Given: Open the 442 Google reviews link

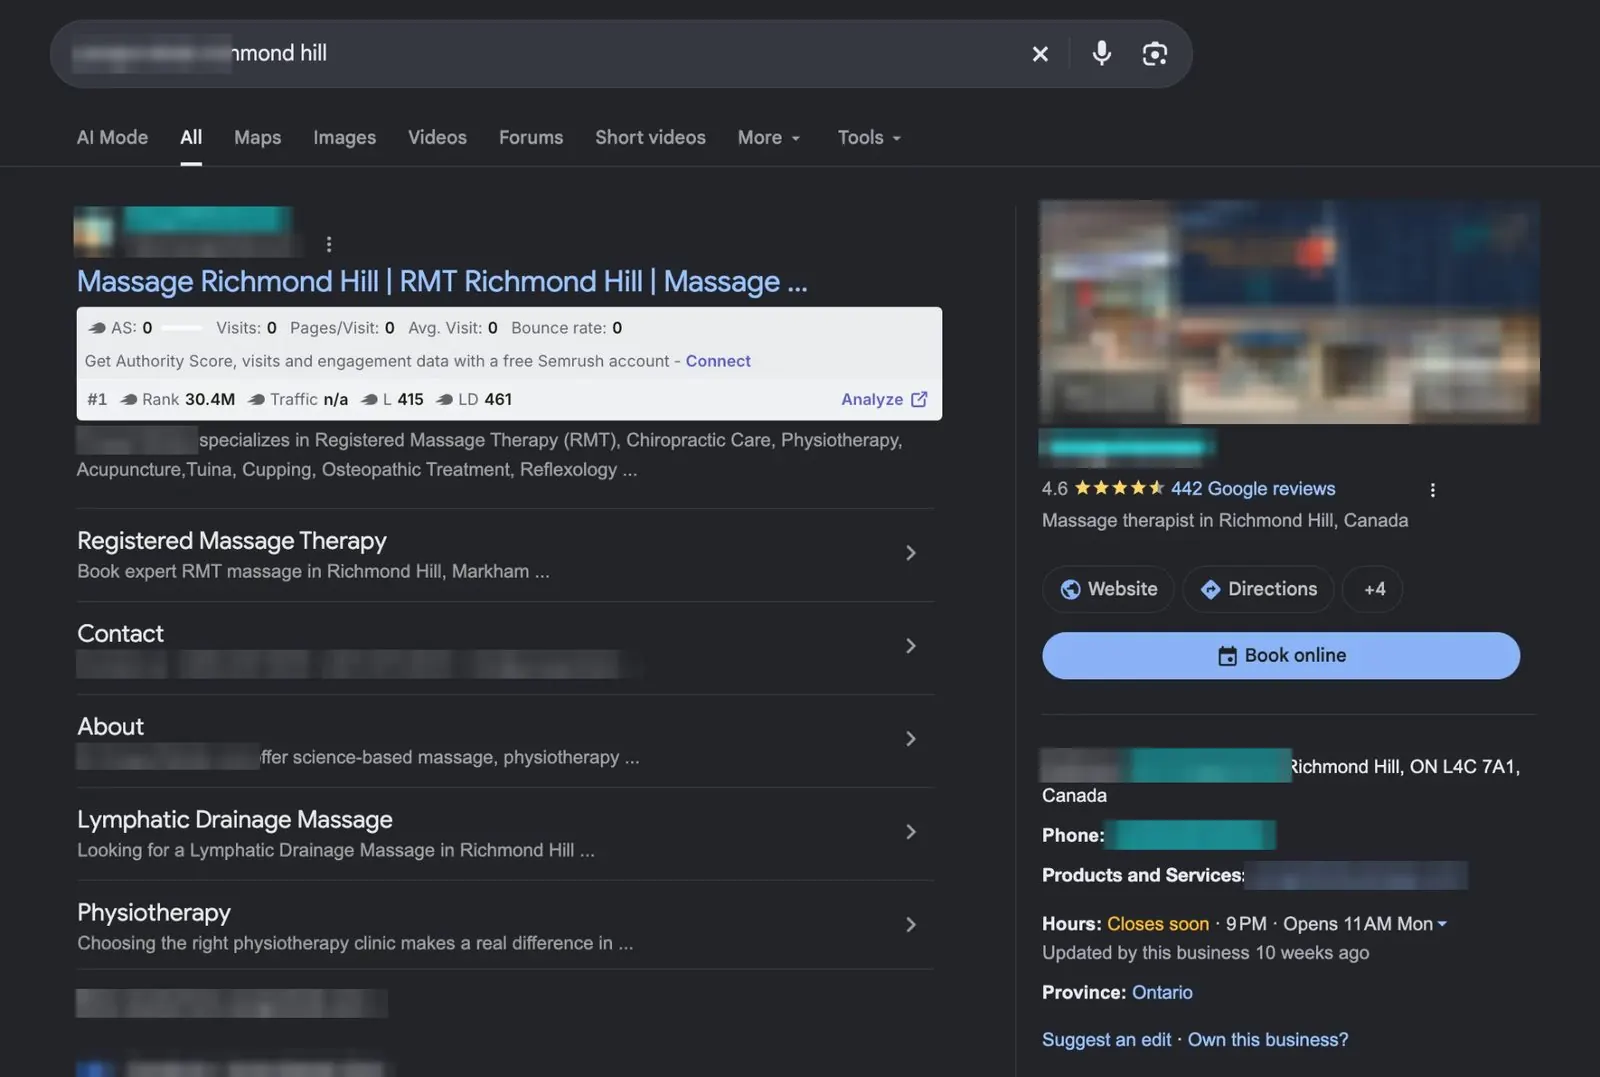Looking at the screenshot, I should point(1253,489).
